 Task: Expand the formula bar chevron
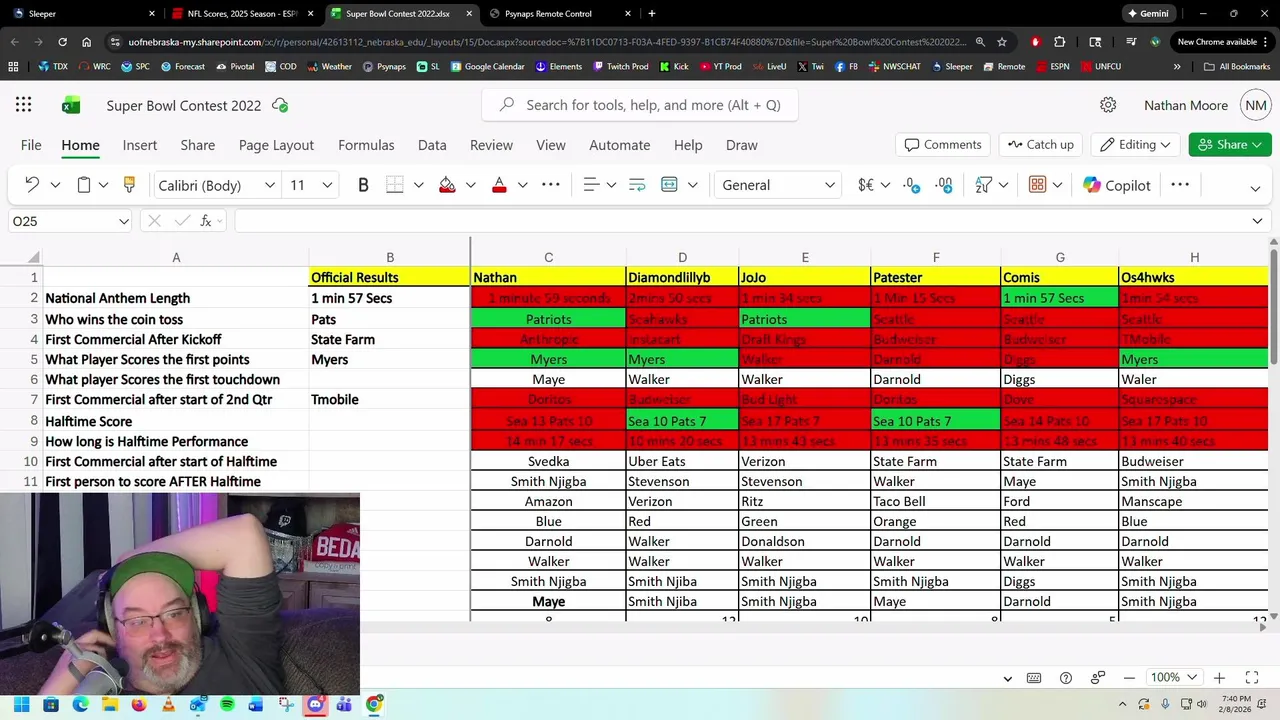point(1257,221)
